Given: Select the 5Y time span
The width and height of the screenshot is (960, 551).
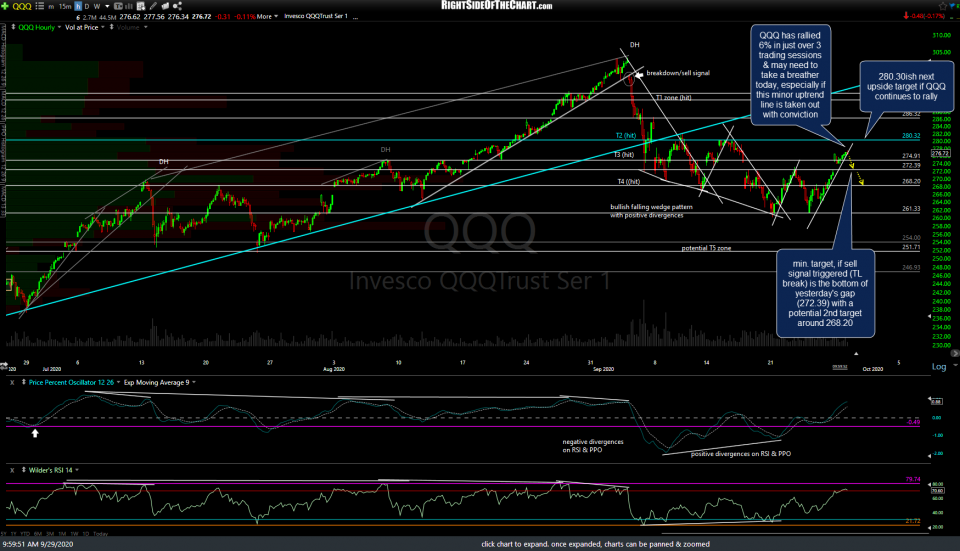Looking at the screenshot, I should tap(3, 534).
